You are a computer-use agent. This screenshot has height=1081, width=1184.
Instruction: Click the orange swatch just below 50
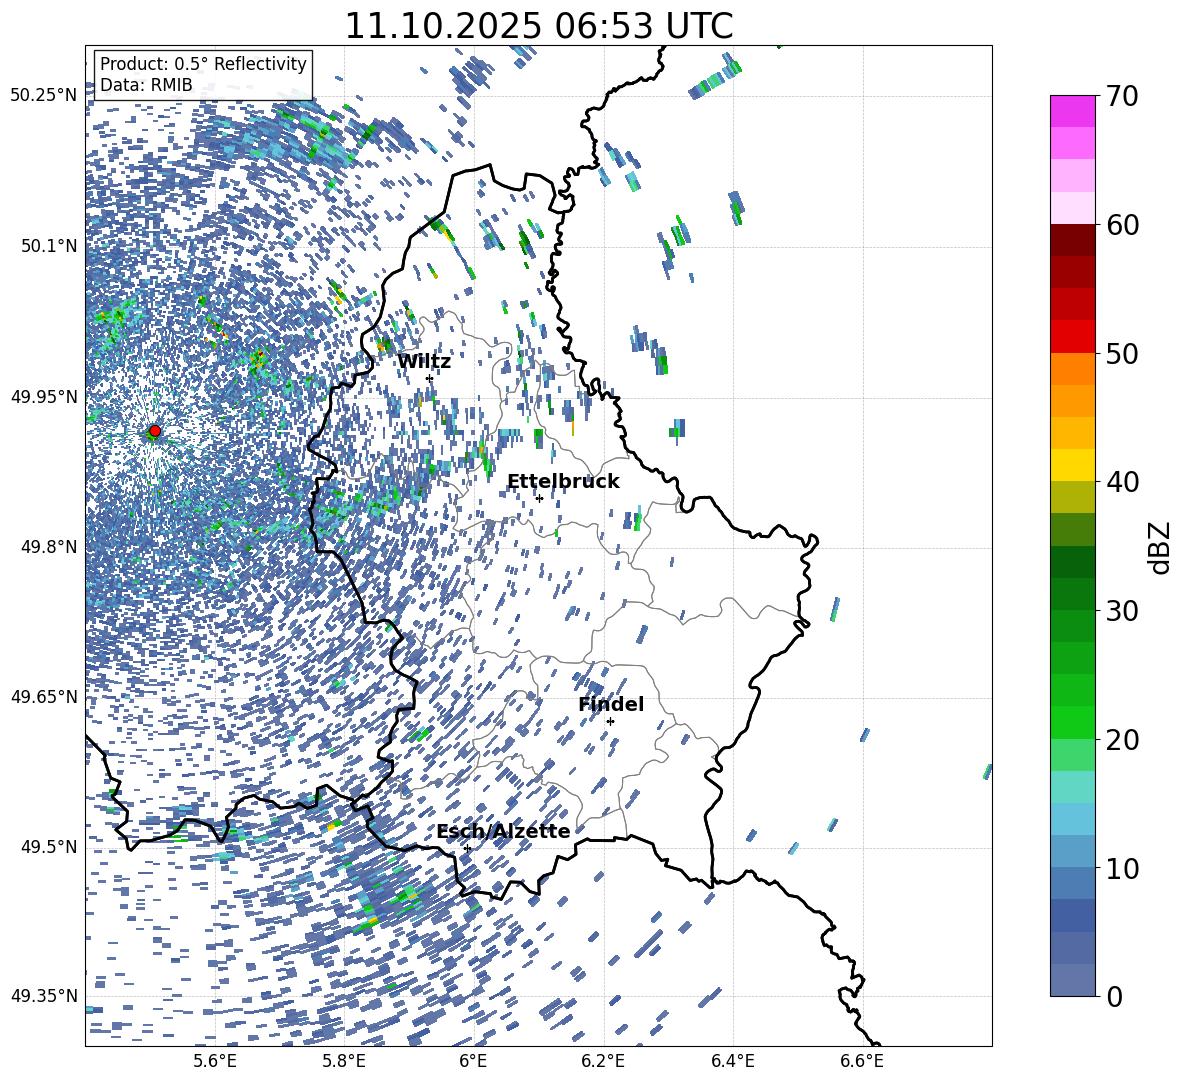tap(1072, 368)
